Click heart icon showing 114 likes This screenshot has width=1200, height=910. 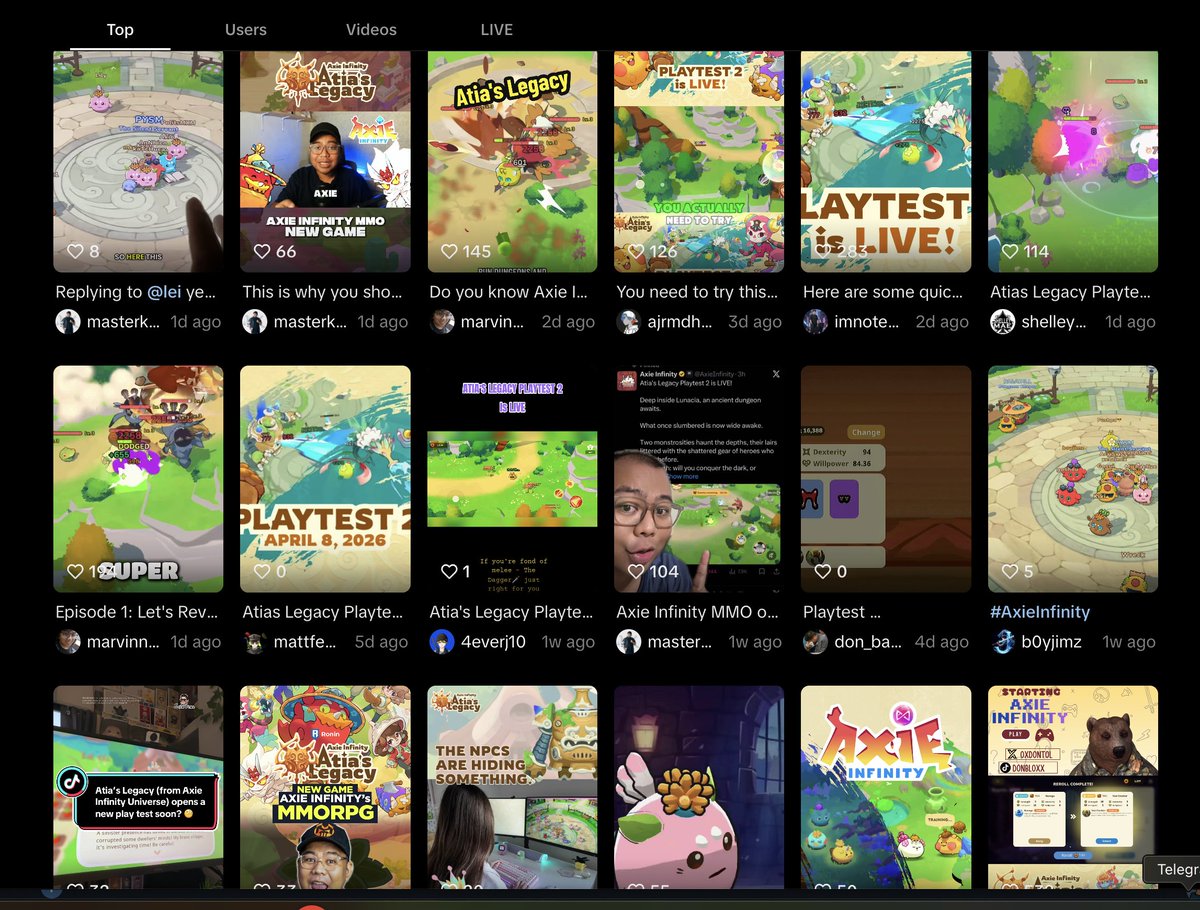click(1010, 251)
